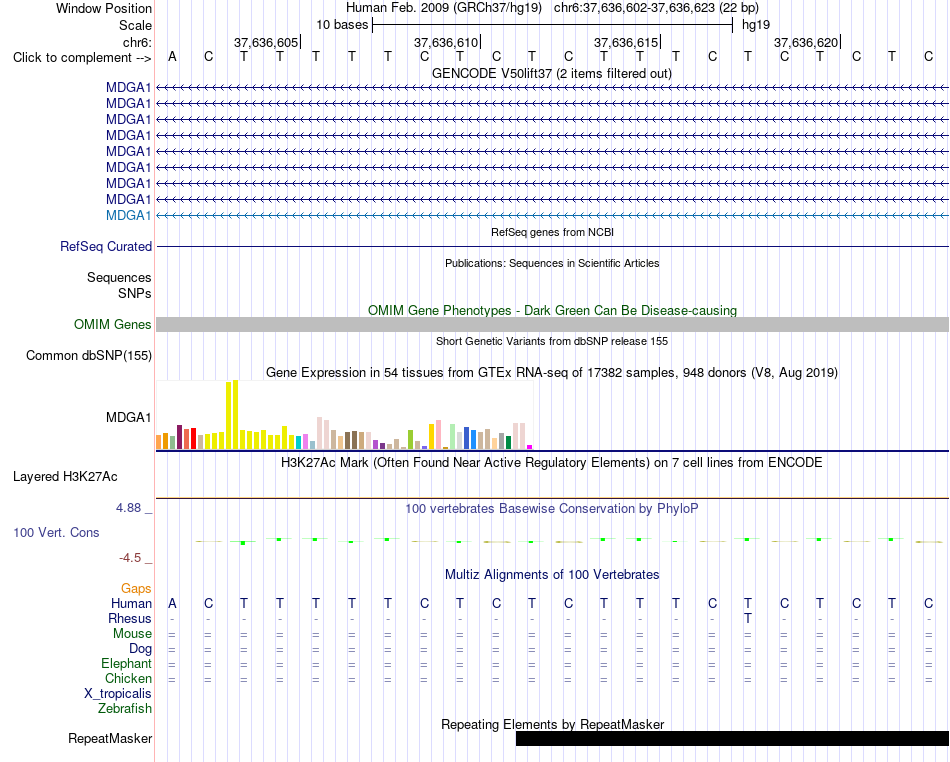The height and width of the screenshot is (762, 950).
Task: Click the Zebrafish species label
Action: point(125,709)
